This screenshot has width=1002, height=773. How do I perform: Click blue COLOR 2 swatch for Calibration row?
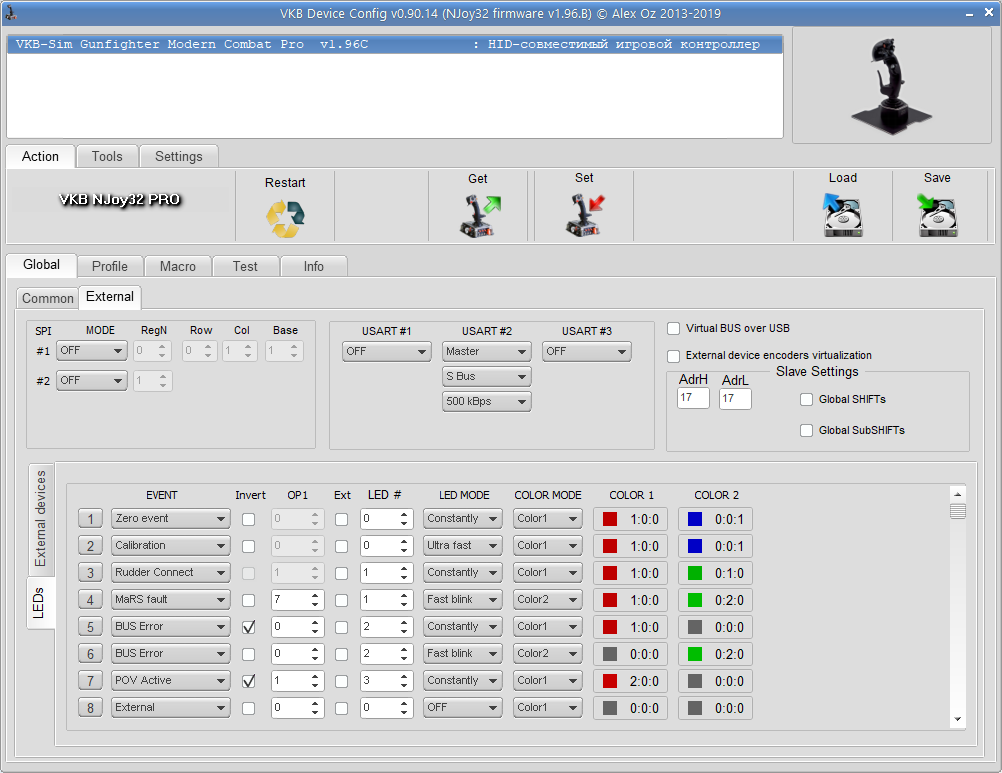[x=695, y=546]
